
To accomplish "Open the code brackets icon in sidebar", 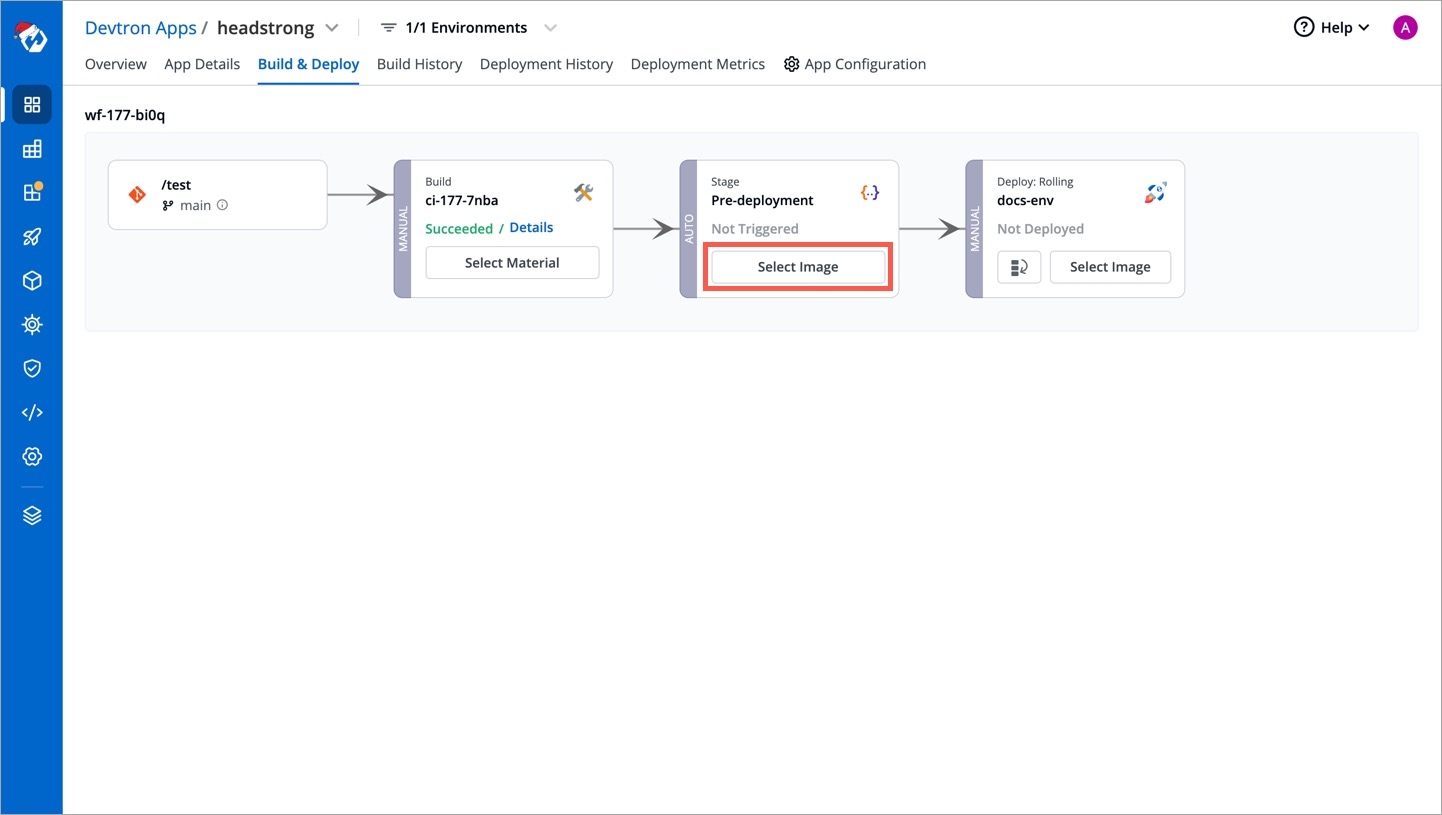I will click(32, 413).
